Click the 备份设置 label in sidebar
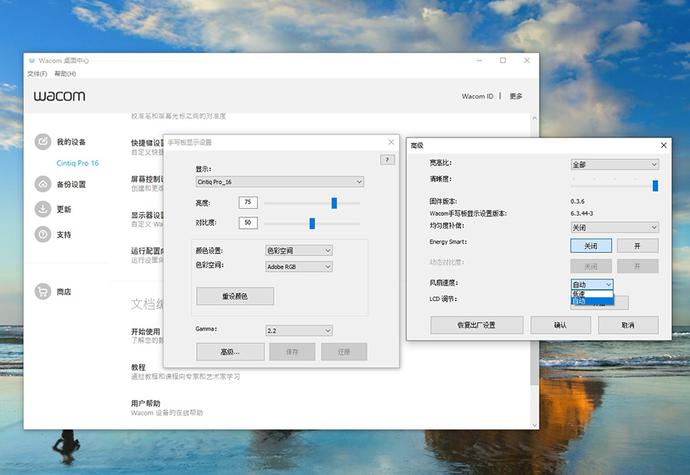This screenshot has width=690, height=475. click(71, 184)
